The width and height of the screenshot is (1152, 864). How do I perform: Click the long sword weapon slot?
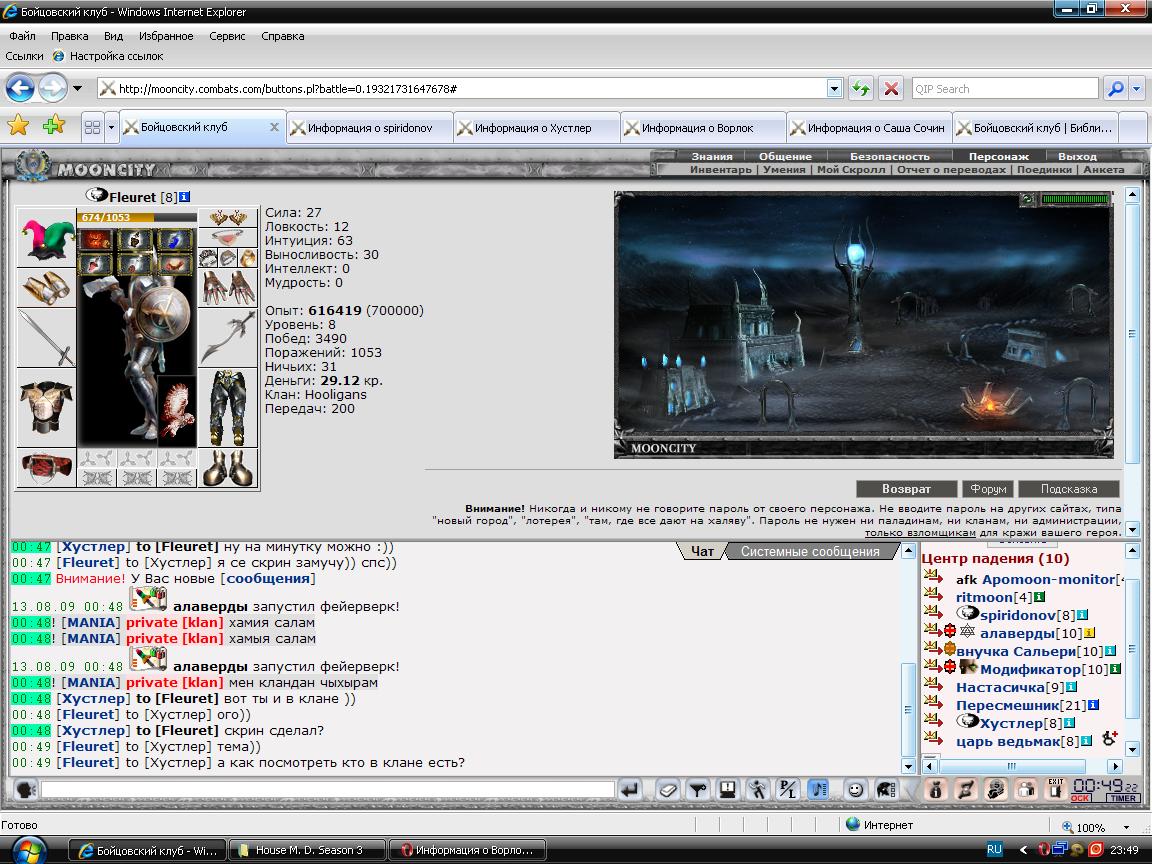[x=46, y=338]
